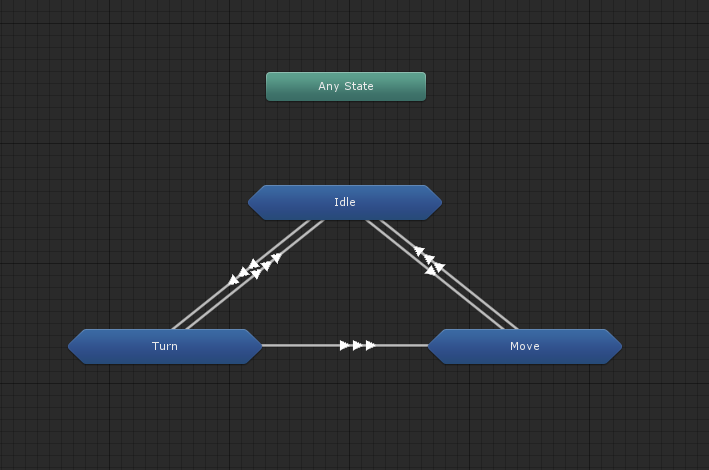
Task: Click the transition line just right of Turn node
Action: tap(290, 345)
